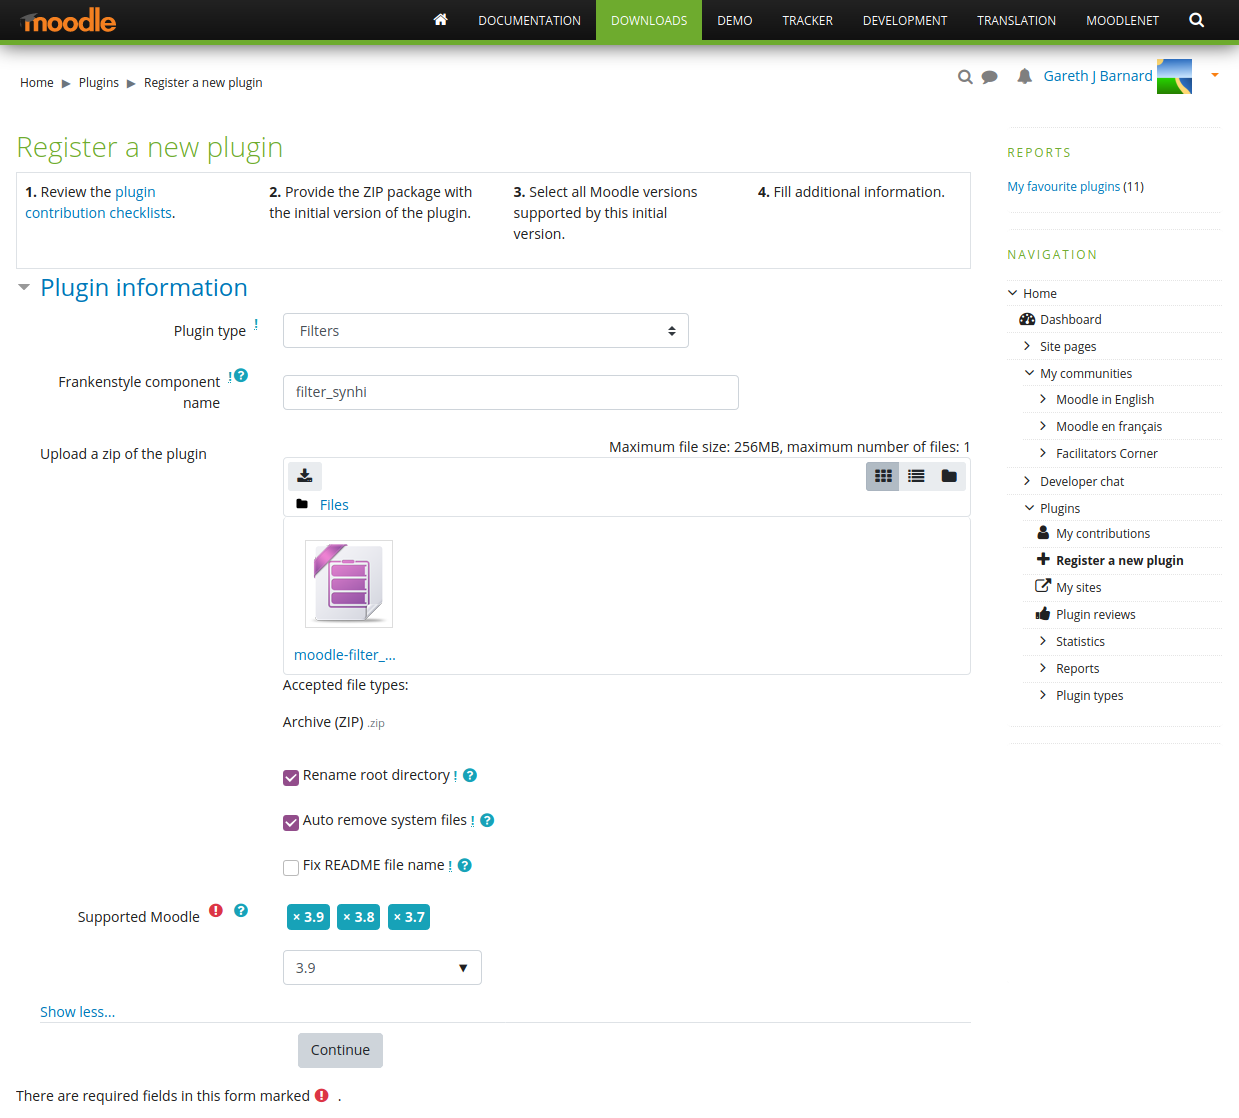The image size is (1239, 1118).
Task: Open the MoodleNet menu item
Action: pos(1123,20)
